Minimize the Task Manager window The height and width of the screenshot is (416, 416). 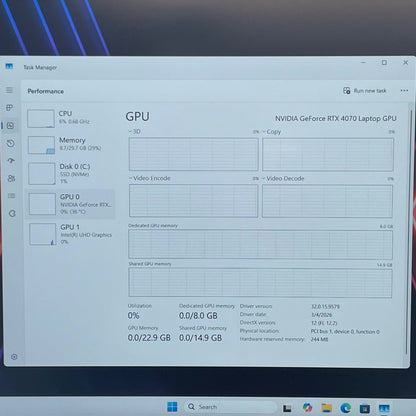point(363,62)
